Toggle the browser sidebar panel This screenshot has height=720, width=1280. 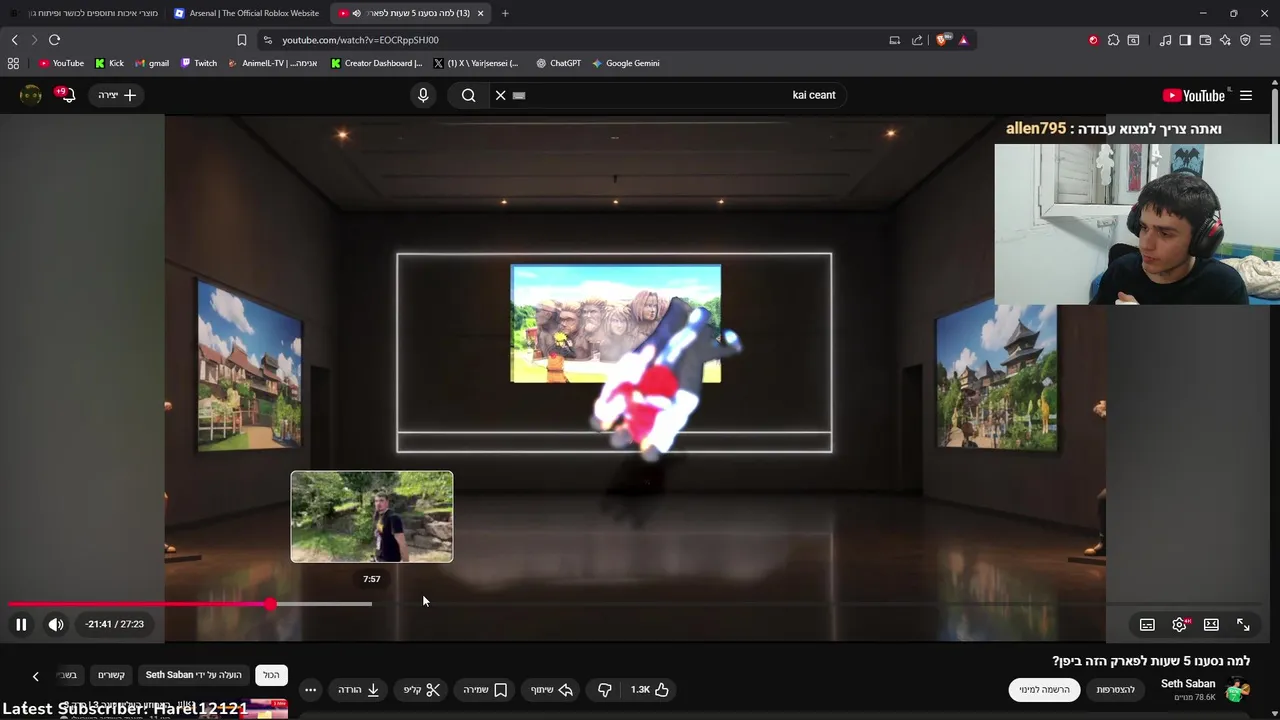click(1185, 40)
